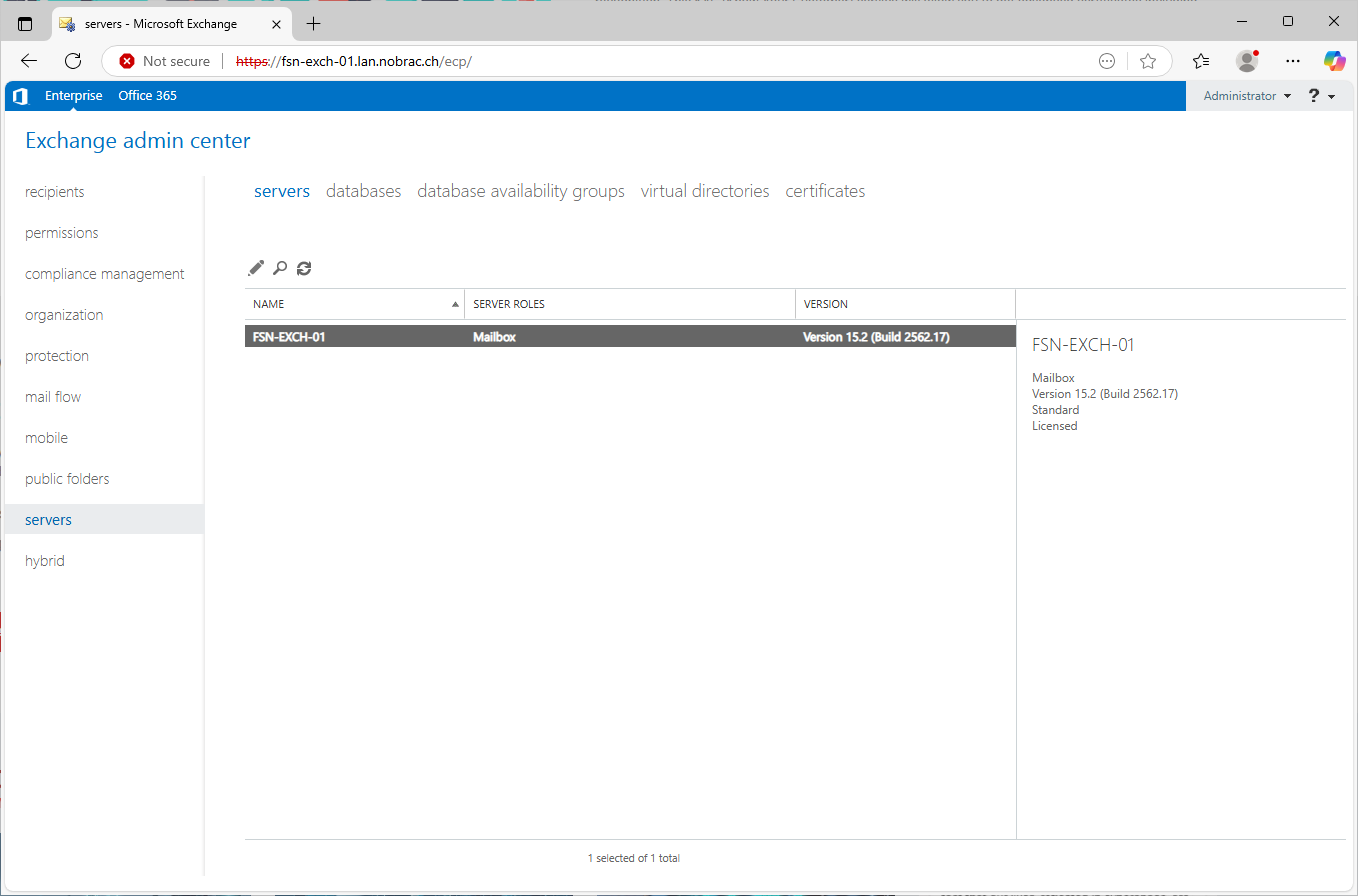Open the favorites list icon
This screenshot has height=896, width=1358.
pyautogui.click(x=1201, y=61)
